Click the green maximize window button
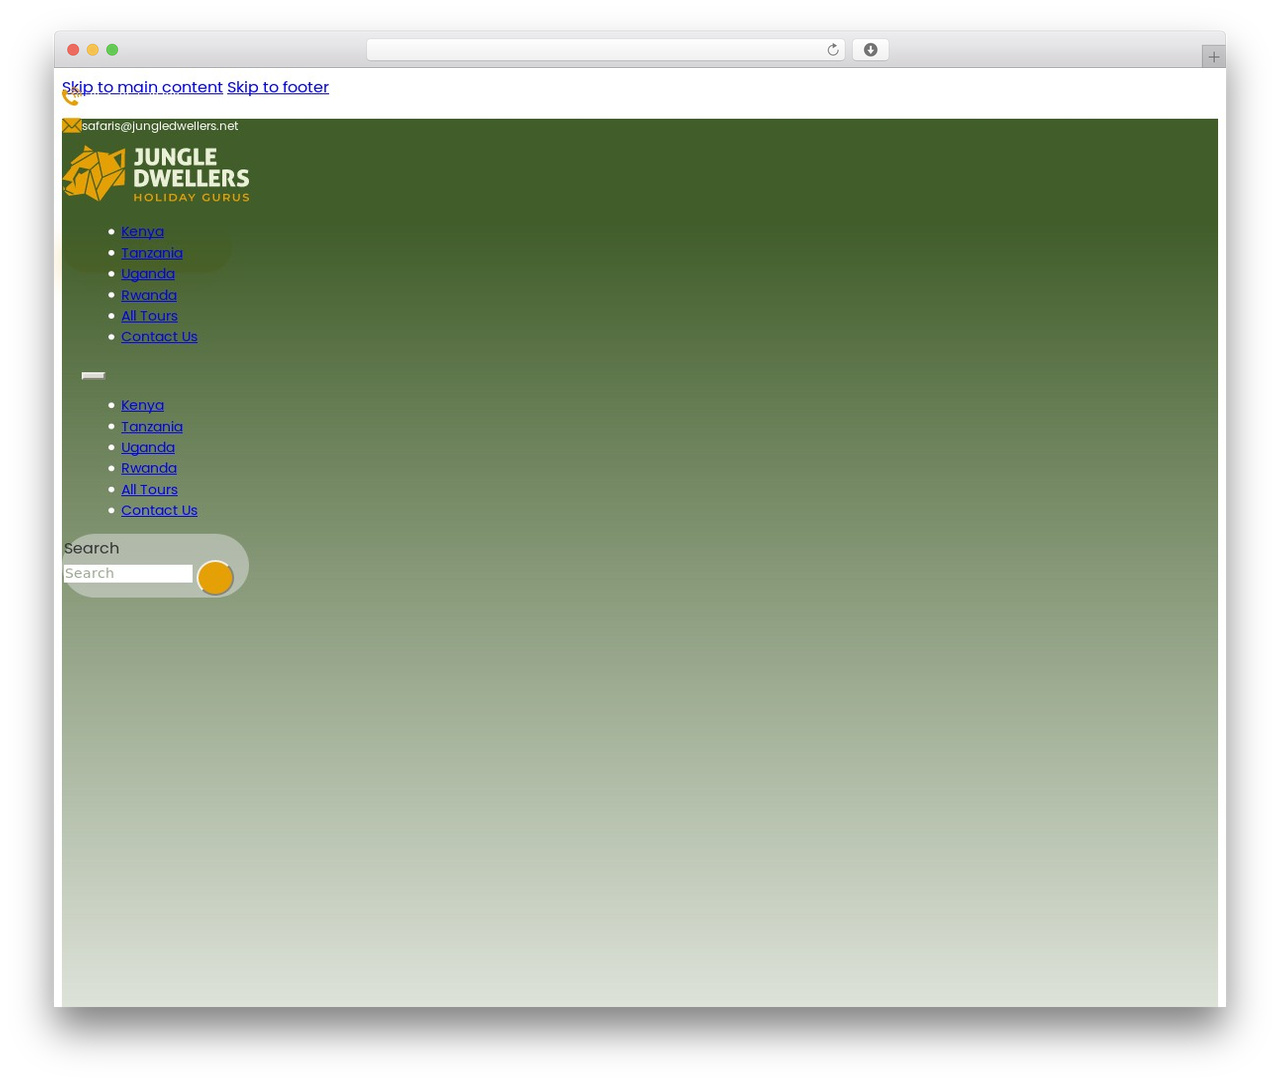Screen dimensions: 1280x1084 click(x=112, y=50)
